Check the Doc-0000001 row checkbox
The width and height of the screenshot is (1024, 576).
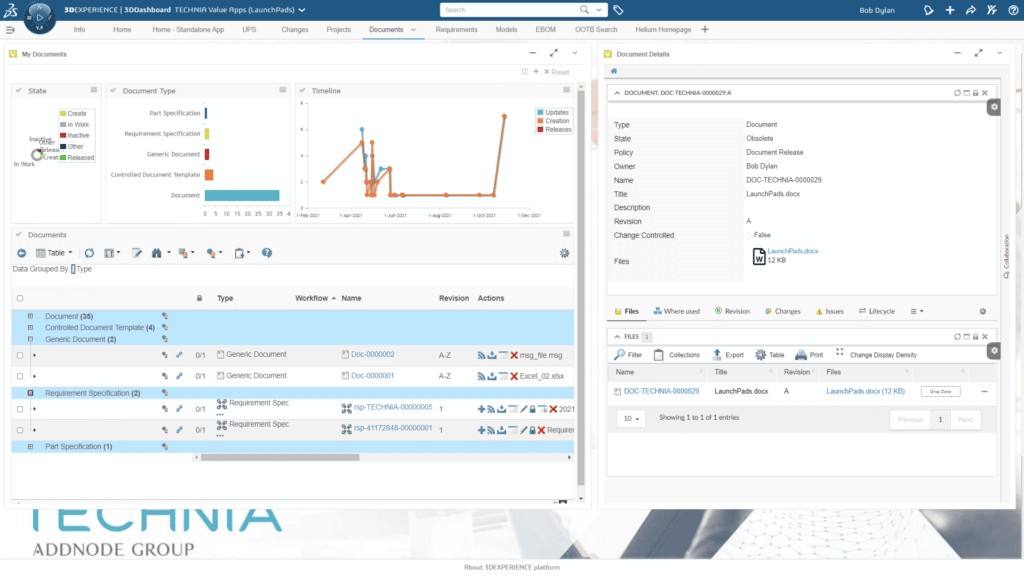[x=20, y=377]
